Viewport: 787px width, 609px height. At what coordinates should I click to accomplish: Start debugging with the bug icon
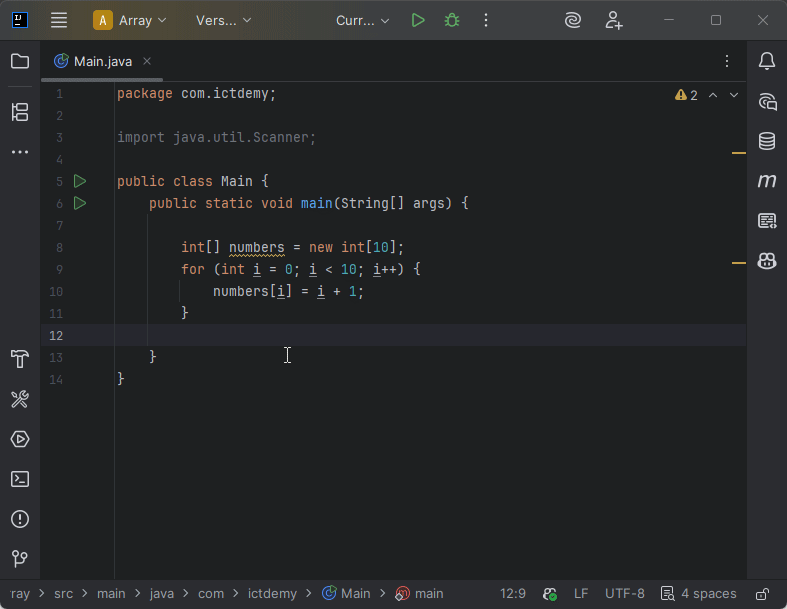(x=452, y=20)
